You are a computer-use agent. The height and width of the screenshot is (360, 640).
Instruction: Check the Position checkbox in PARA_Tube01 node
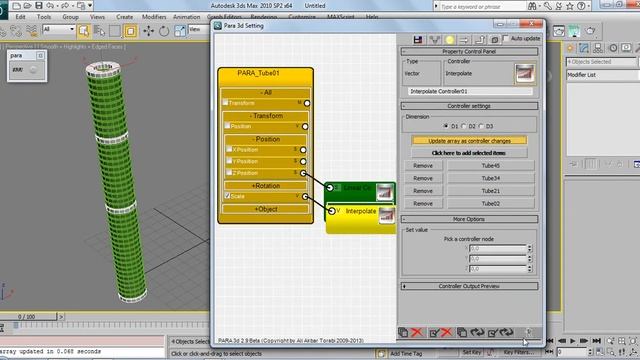click(x=227, y=126)
